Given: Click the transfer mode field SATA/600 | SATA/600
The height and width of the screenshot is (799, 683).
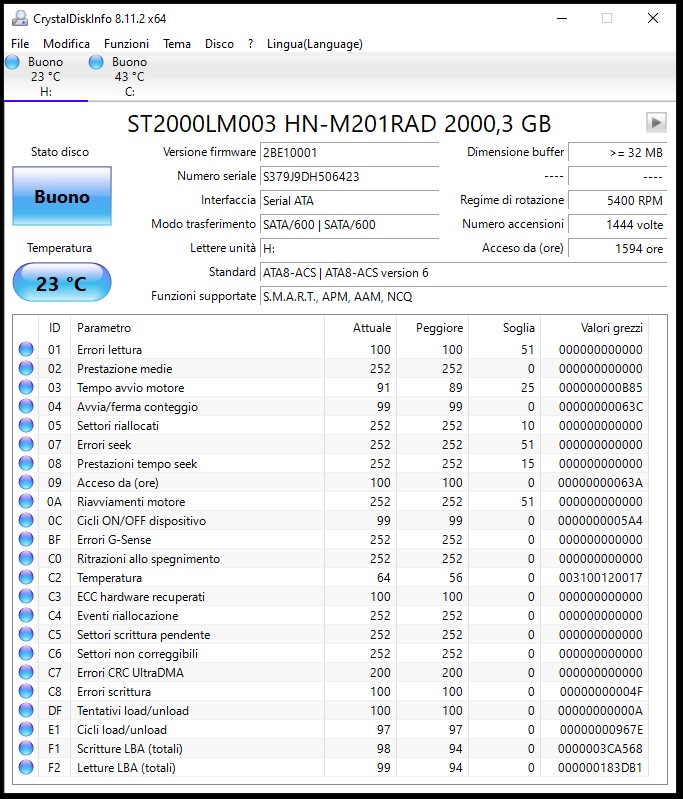Looking at the screenshot, I should 349,224.
